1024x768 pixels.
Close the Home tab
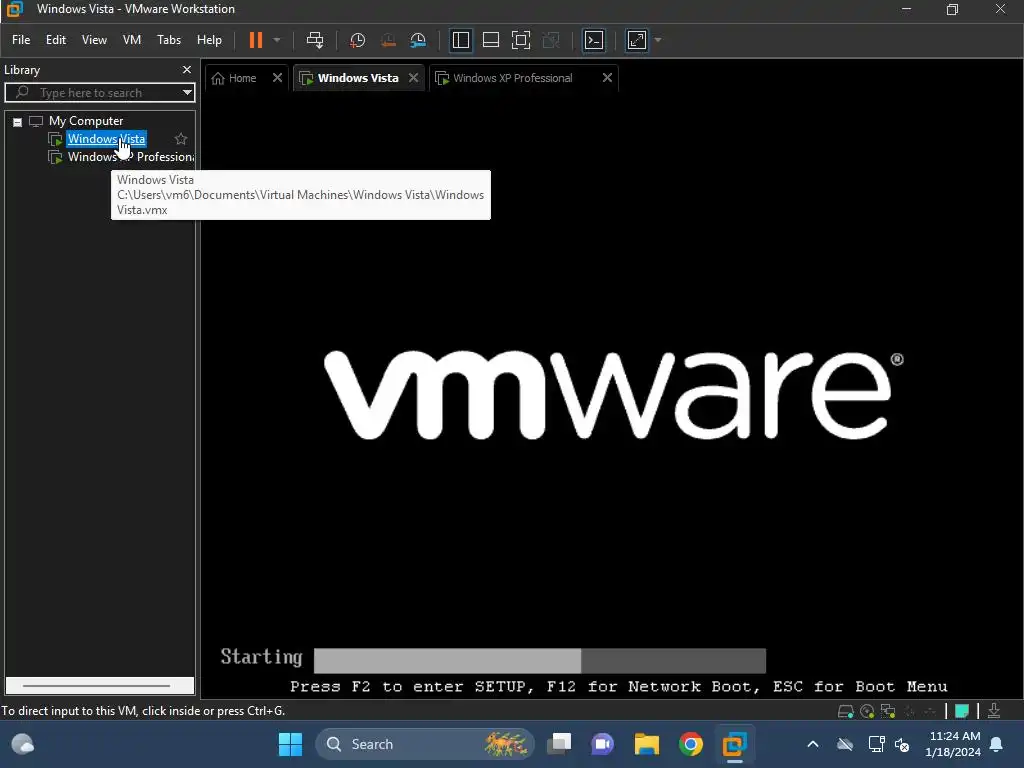click(x=277, y=78)
